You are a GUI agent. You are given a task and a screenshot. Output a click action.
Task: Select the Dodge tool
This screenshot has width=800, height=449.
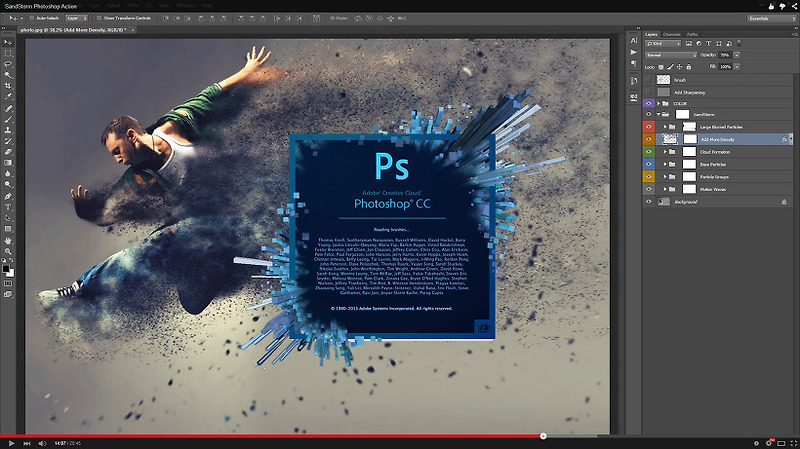(x=8, y=185)
